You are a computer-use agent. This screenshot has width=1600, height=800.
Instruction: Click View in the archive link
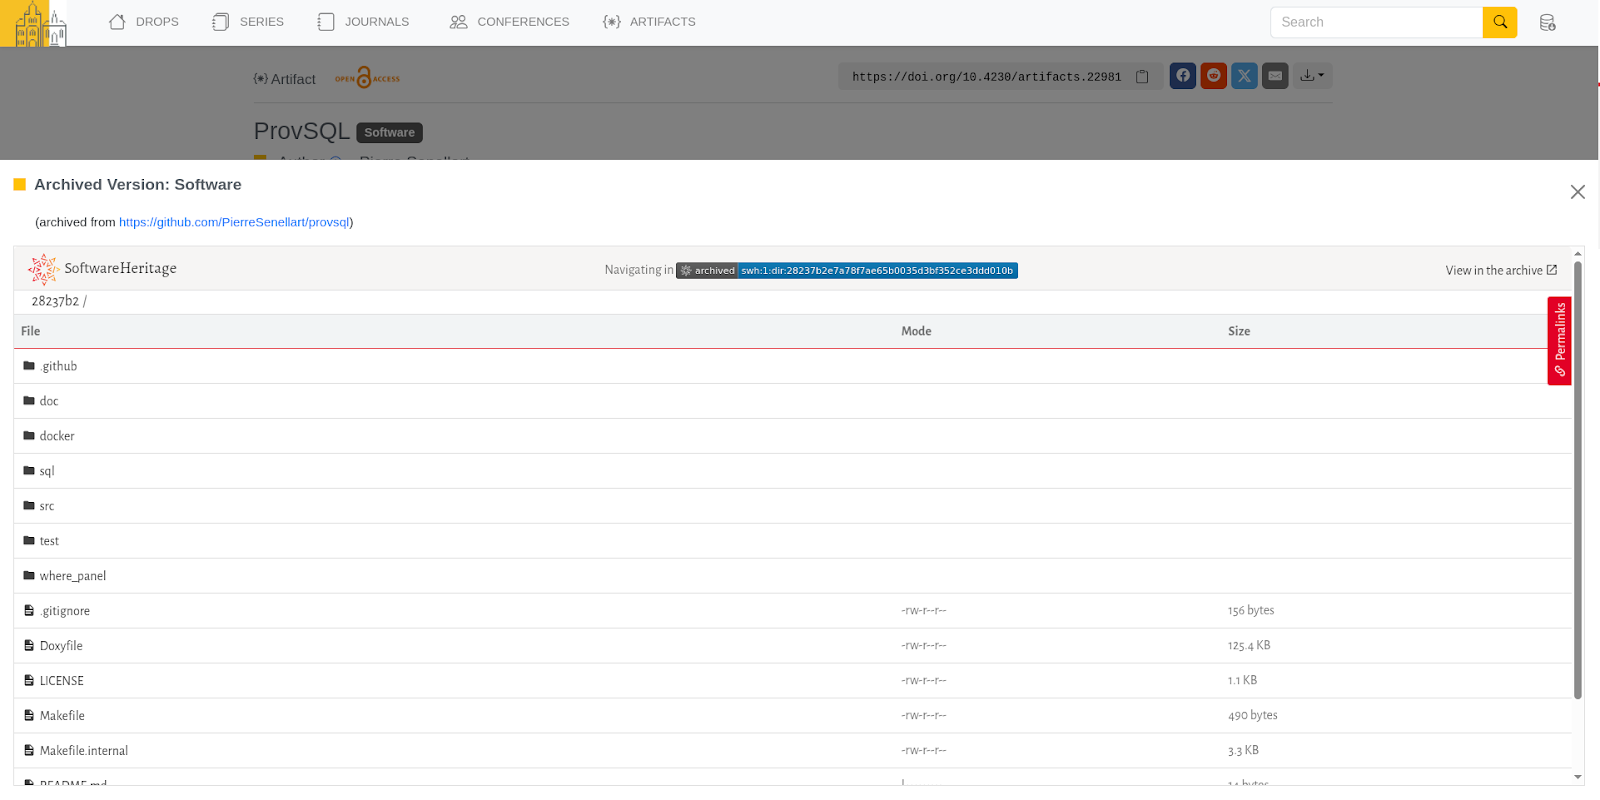click(x=1500, y=270)
